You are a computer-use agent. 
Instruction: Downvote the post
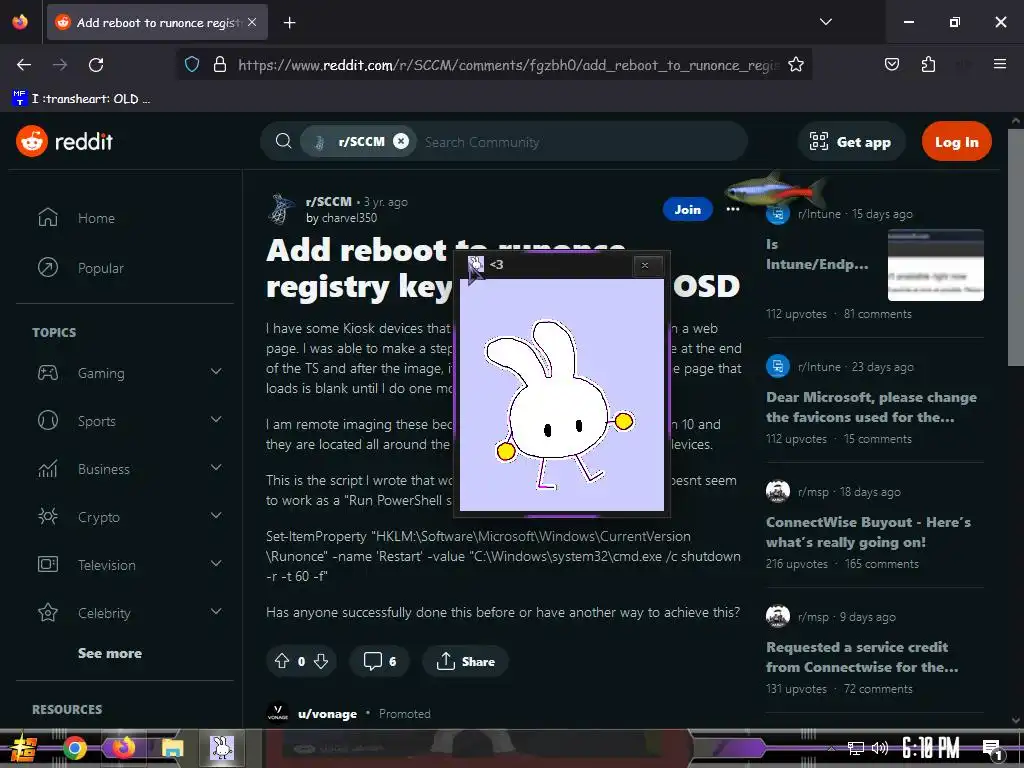click(321, 661)
